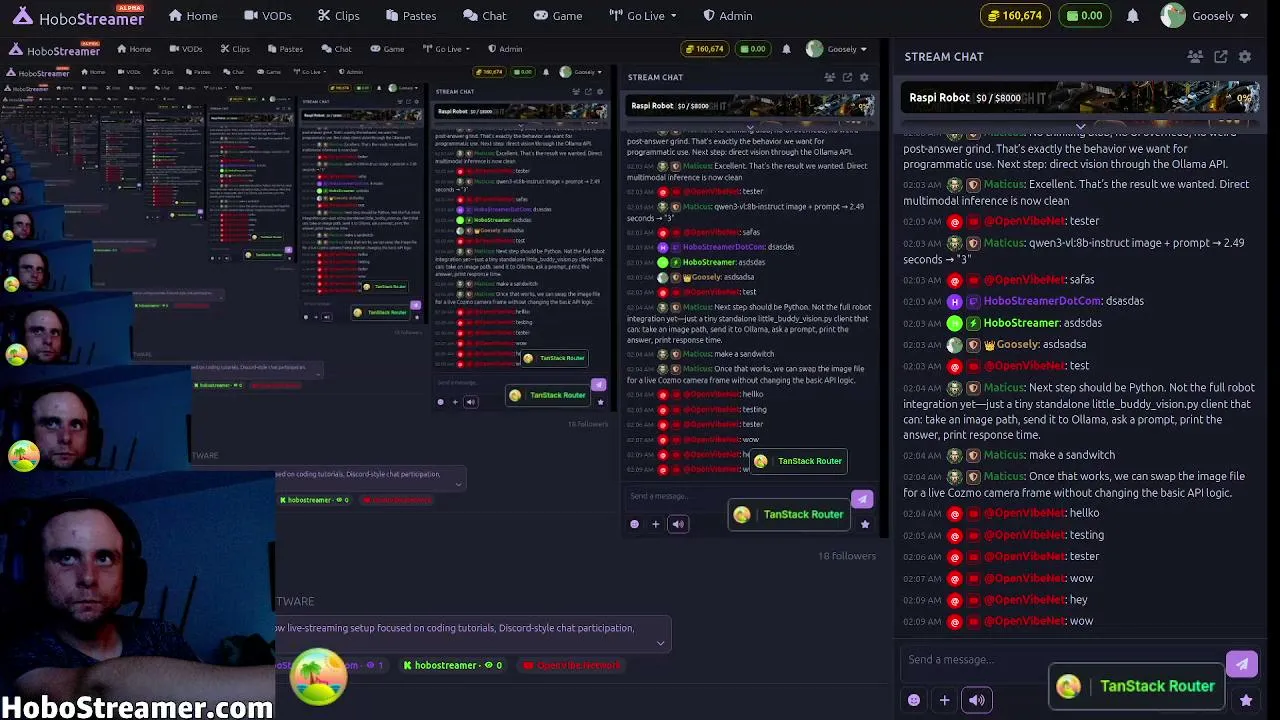Click the green hobostreamer chip in the largest mirrored copy
The image size is (1280, 720).
tap(452, 665)
